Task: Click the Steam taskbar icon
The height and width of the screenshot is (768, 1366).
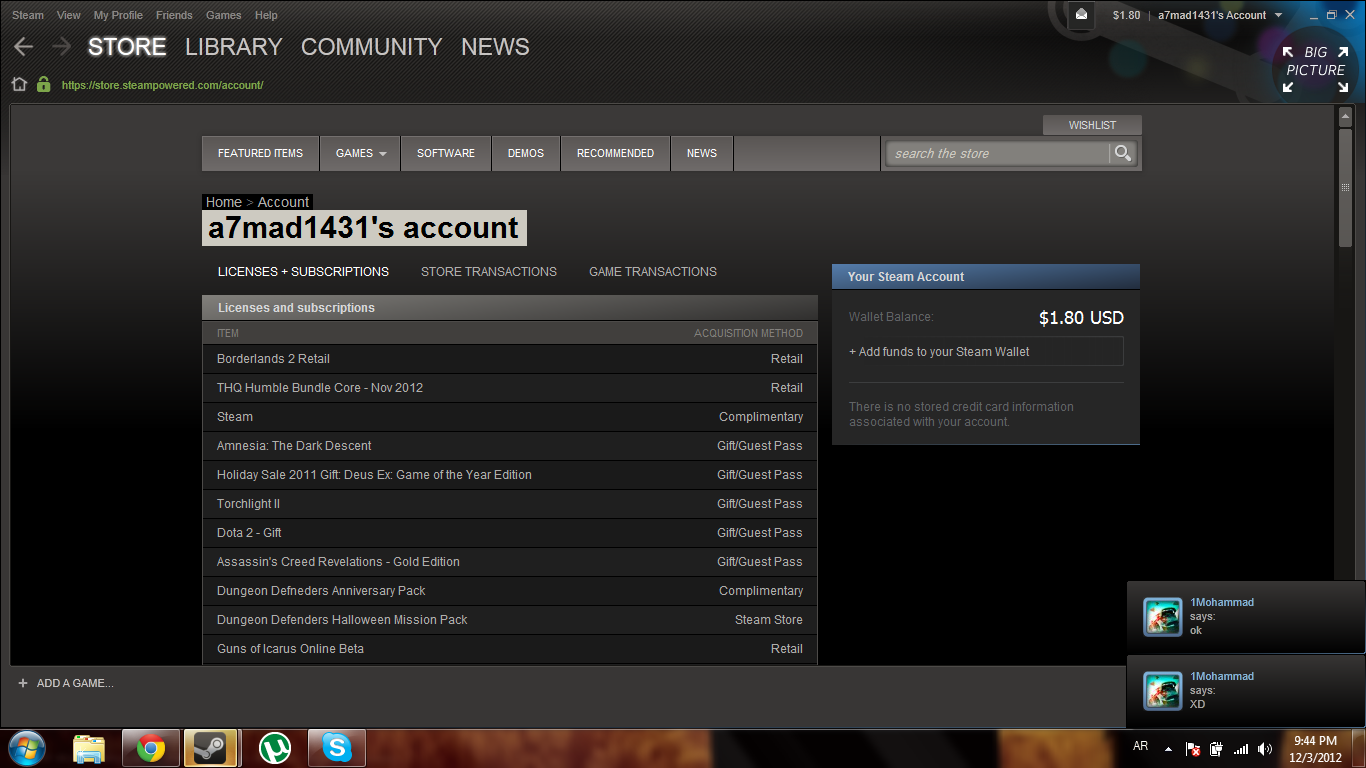Action: click(209, 748)
